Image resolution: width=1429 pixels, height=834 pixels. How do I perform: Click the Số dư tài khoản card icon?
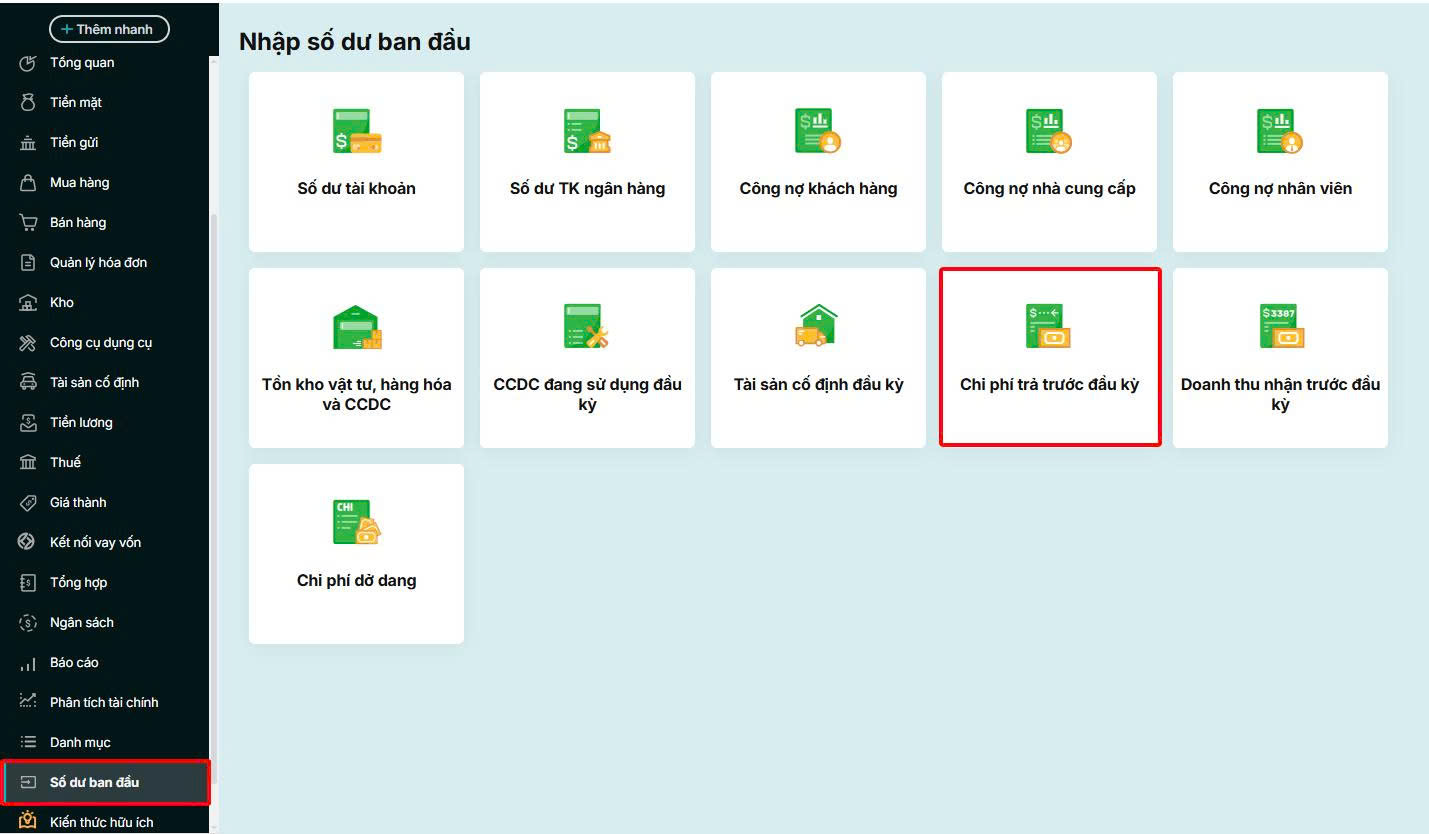tap(357, 131)
